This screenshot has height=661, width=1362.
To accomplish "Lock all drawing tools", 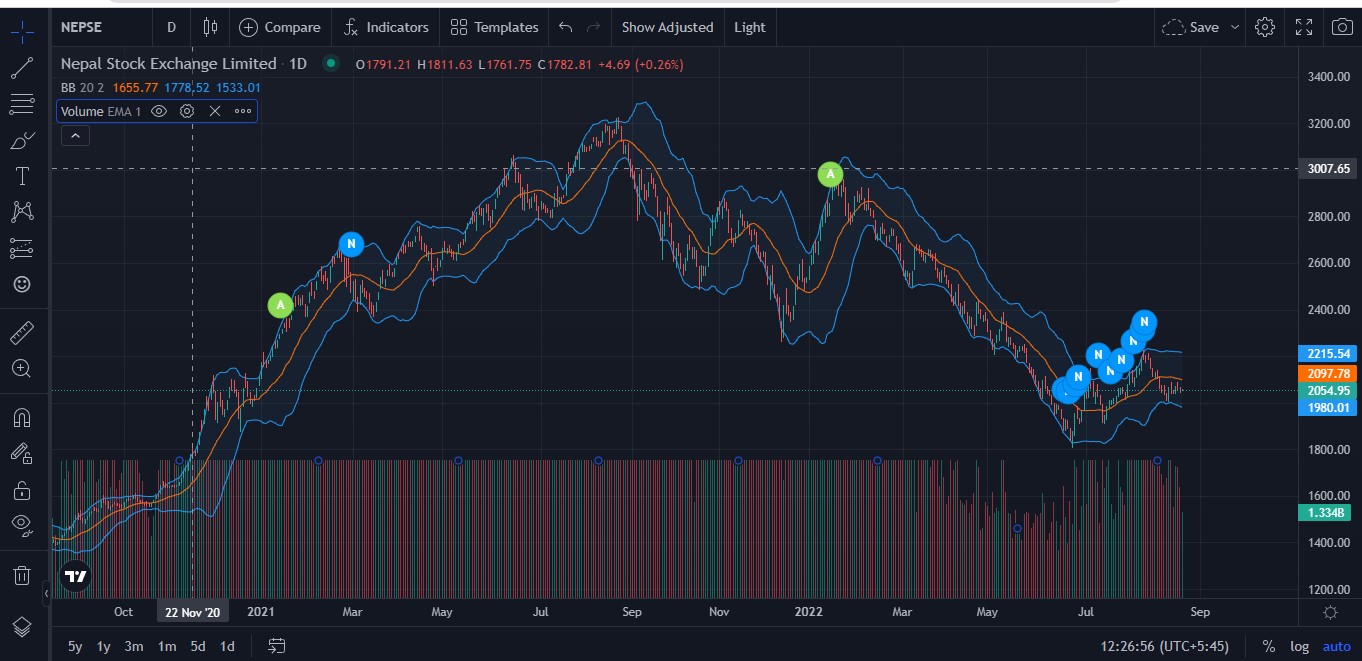I will (x=22, y=490).
